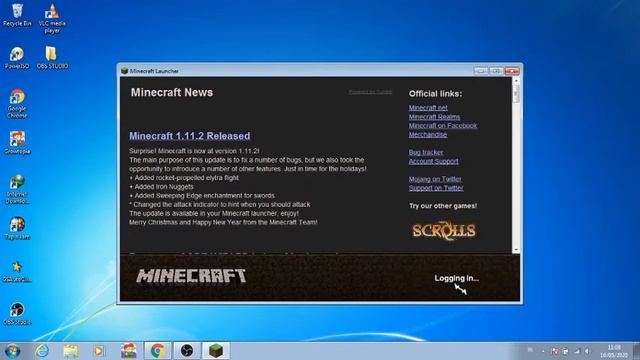Click 'Added rocket-propelled elytra flight' line

tap(184, 178)
